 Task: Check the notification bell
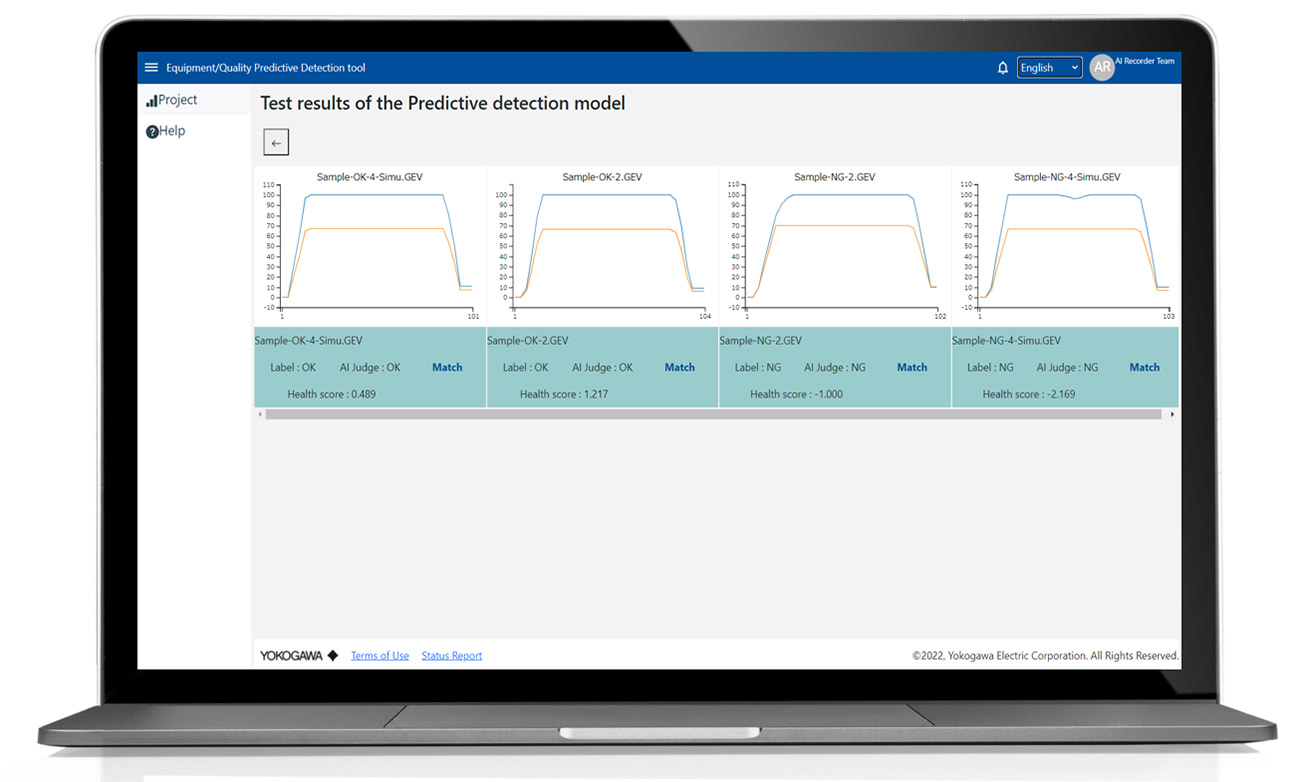pos(1003,68)
